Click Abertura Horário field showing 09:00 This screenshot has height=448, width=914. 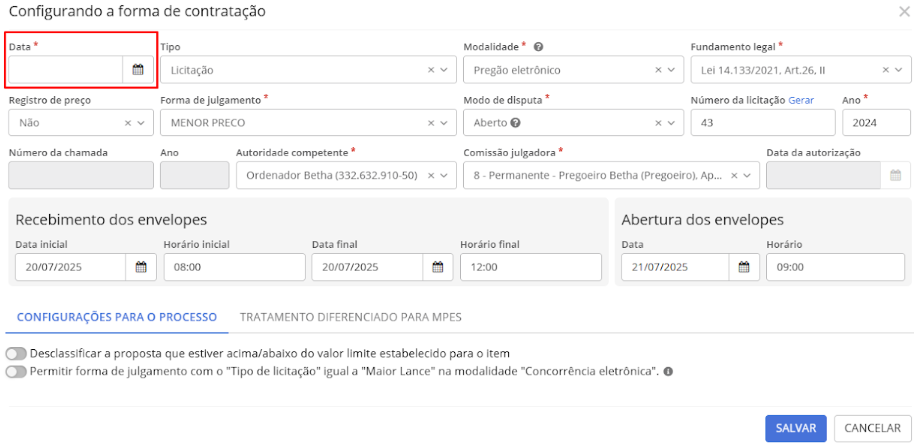click(x=835, y=267)
